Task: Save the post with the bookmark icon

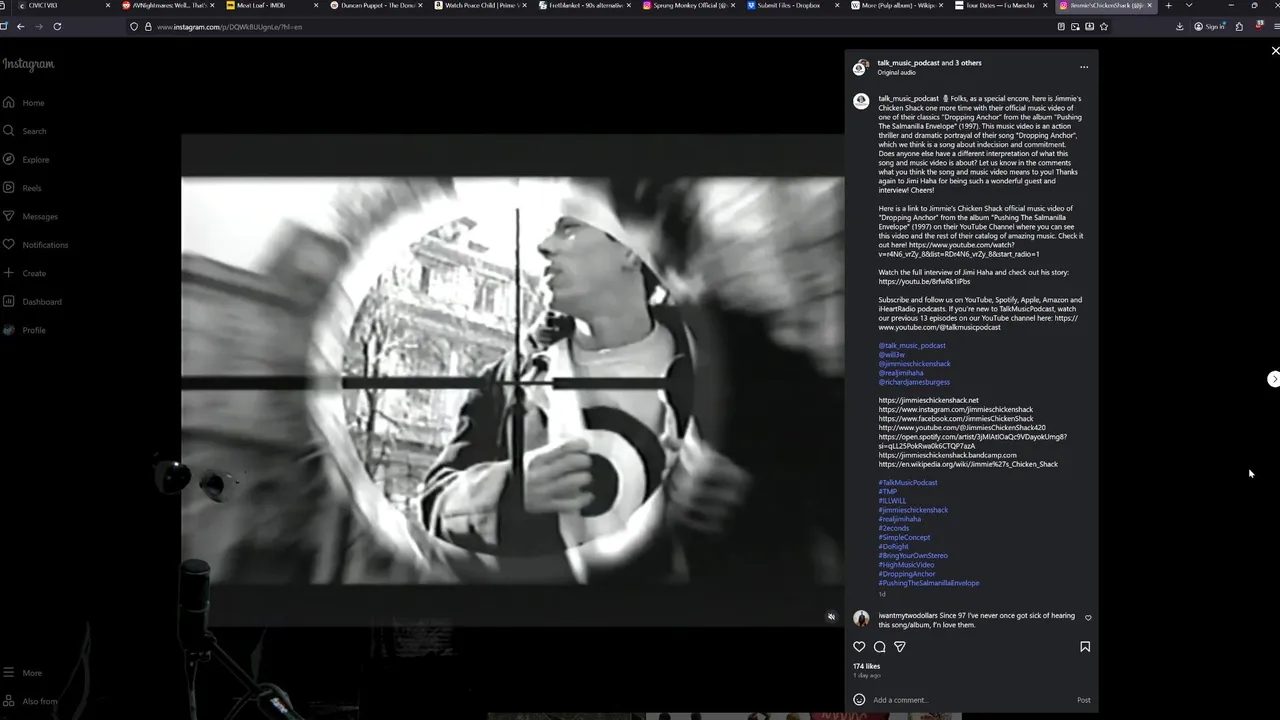Action: [x=1085, y=647]
